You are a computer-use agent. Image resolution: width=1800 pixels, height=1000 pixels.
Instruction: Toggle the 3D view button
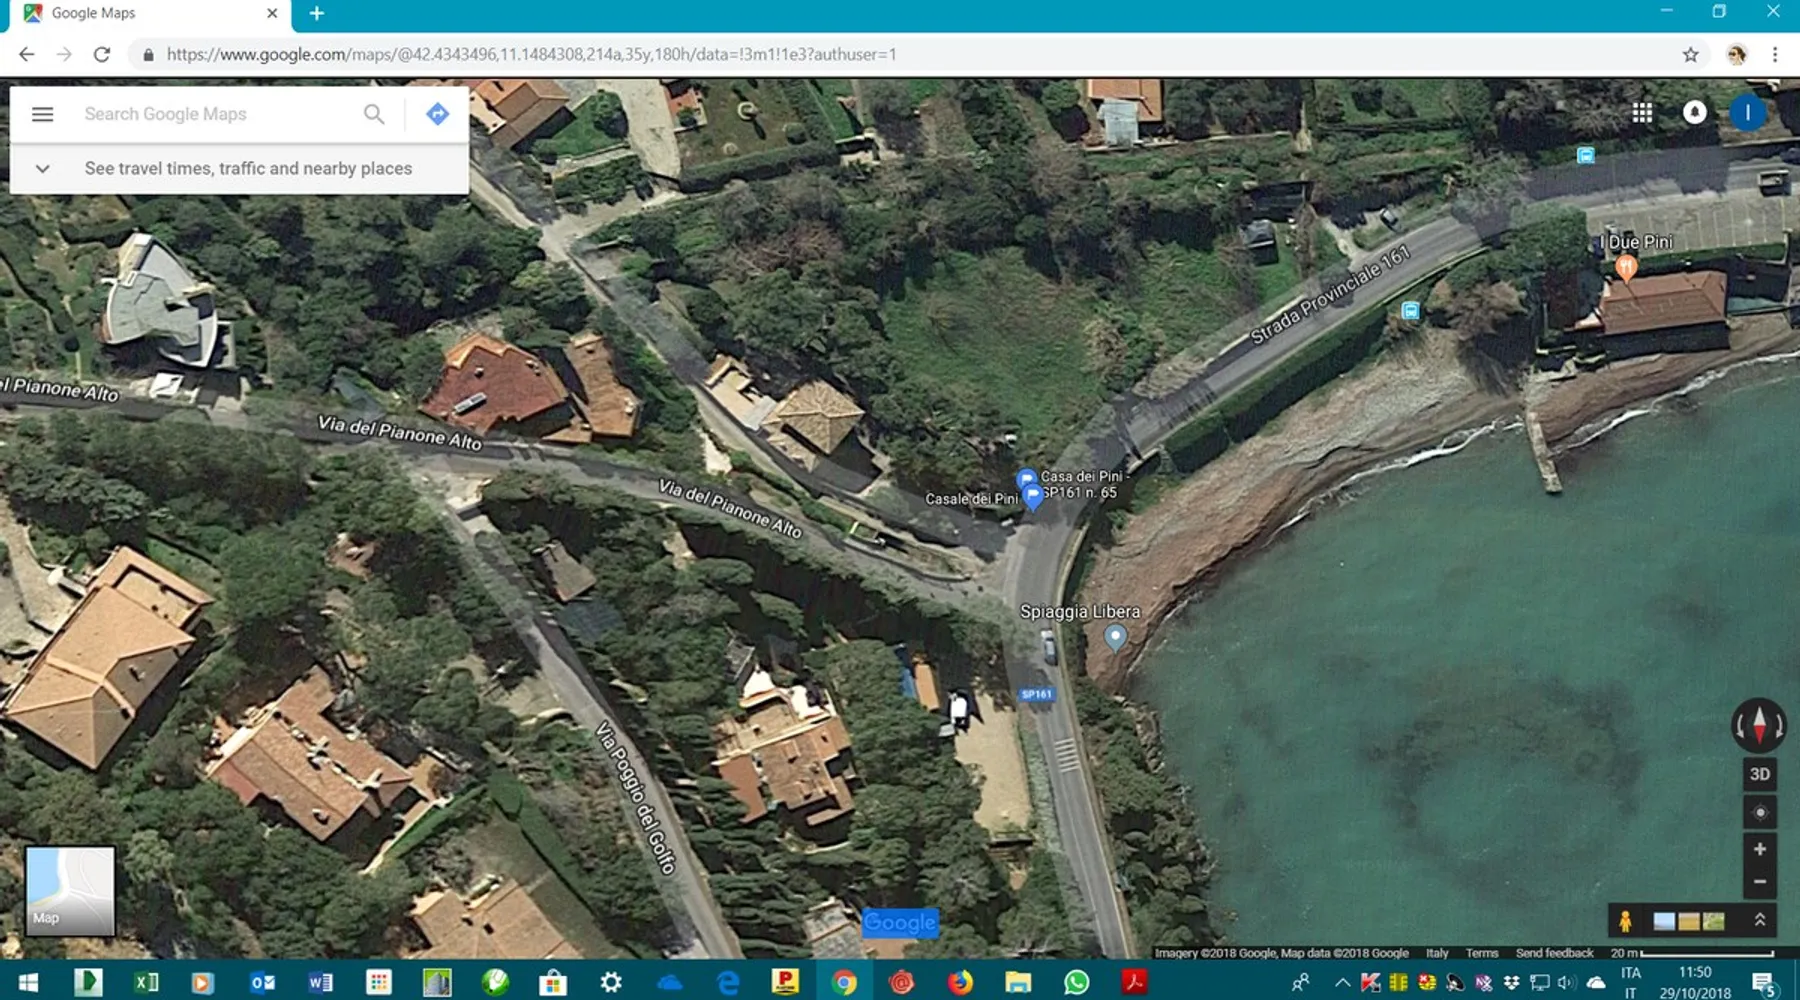click(1760, 774)
